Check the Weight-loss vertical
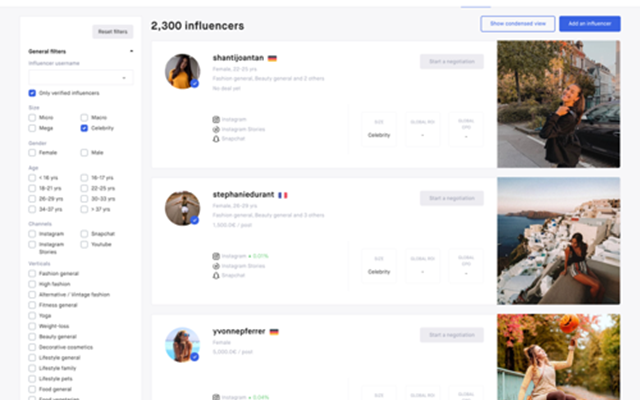640x400 pixels. [32, 326]
